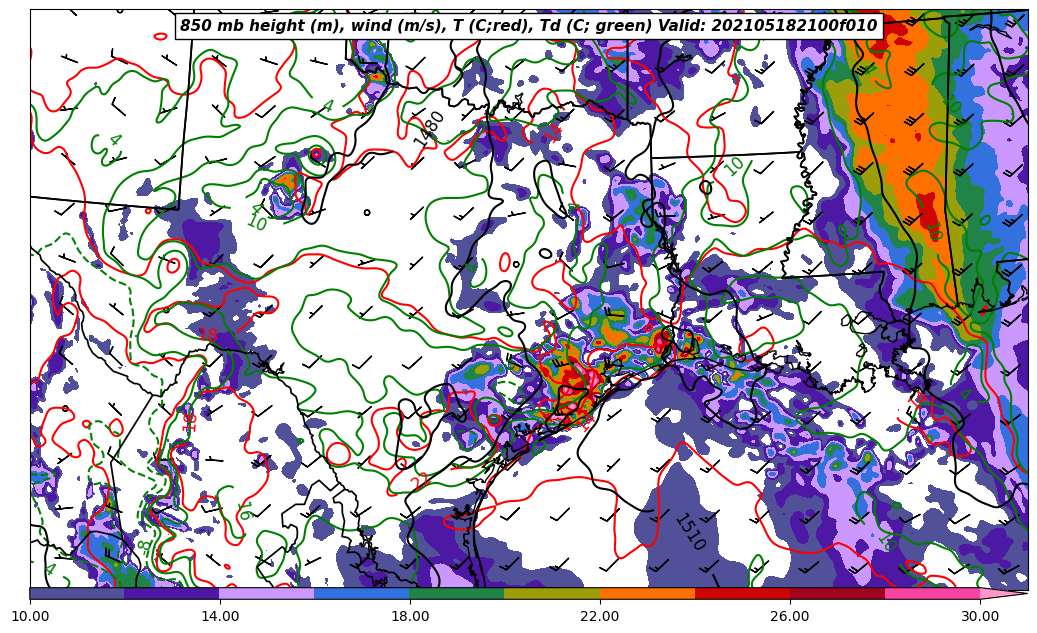The height and width of the screenshot is (633, 1037).
Task: Select the pink 28–30 colorbar segment
Action: 932,593
